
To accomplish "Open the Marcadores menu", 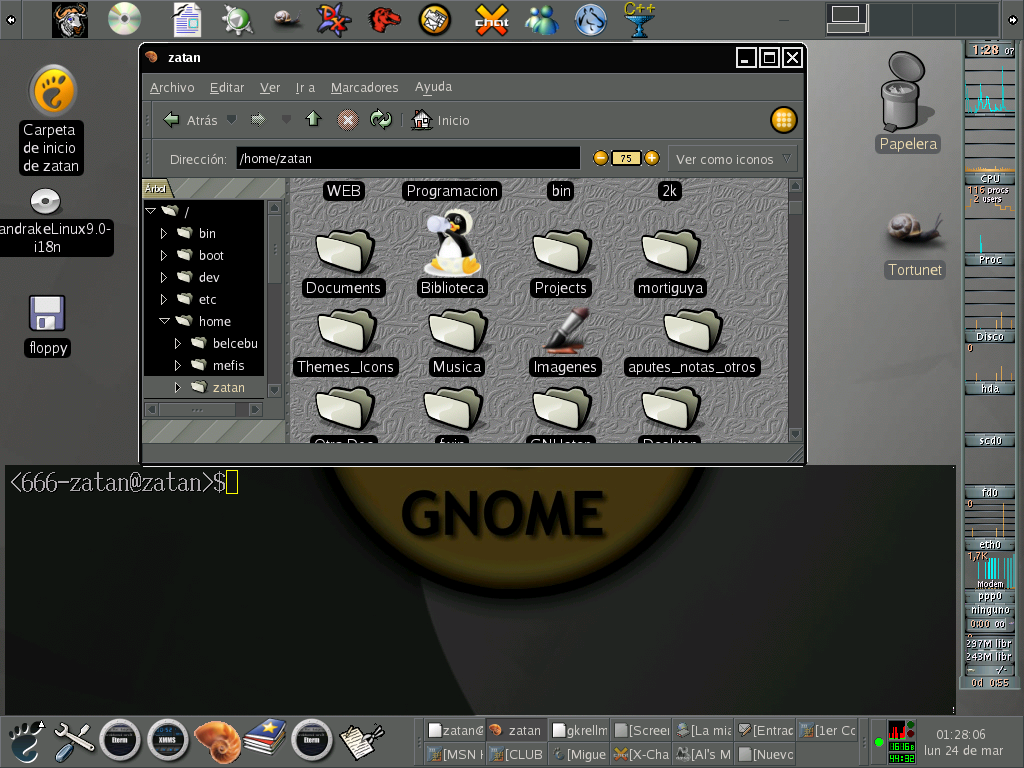I will [364, 88].
